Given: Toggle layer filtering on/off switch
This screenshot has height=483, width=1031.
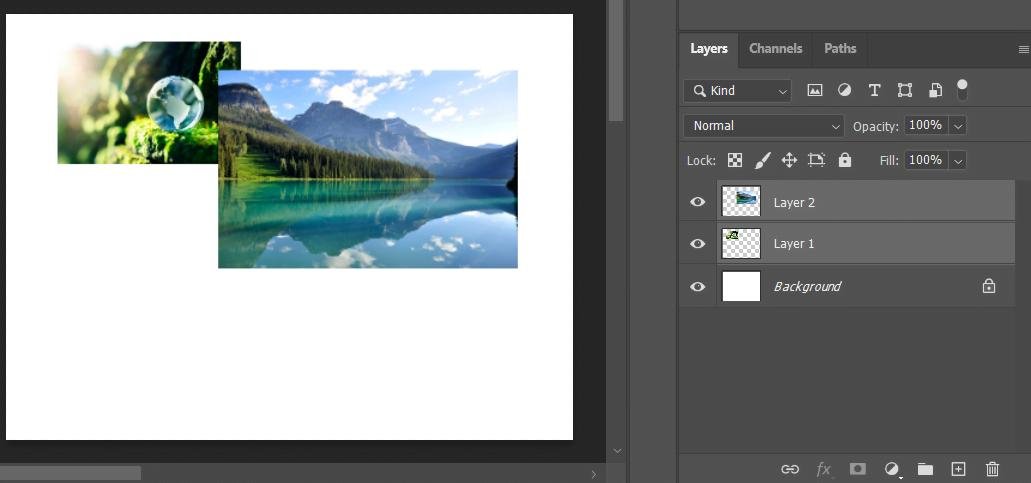Looking at the screenshot, I should (x=962, y=90).
